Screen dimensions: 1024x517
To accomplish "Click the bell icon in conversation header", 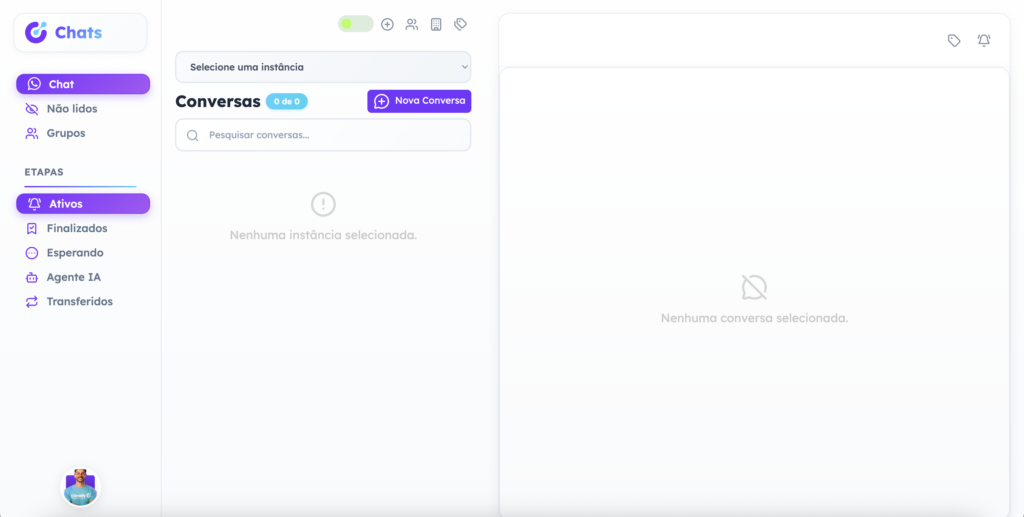I will (984, 40).
